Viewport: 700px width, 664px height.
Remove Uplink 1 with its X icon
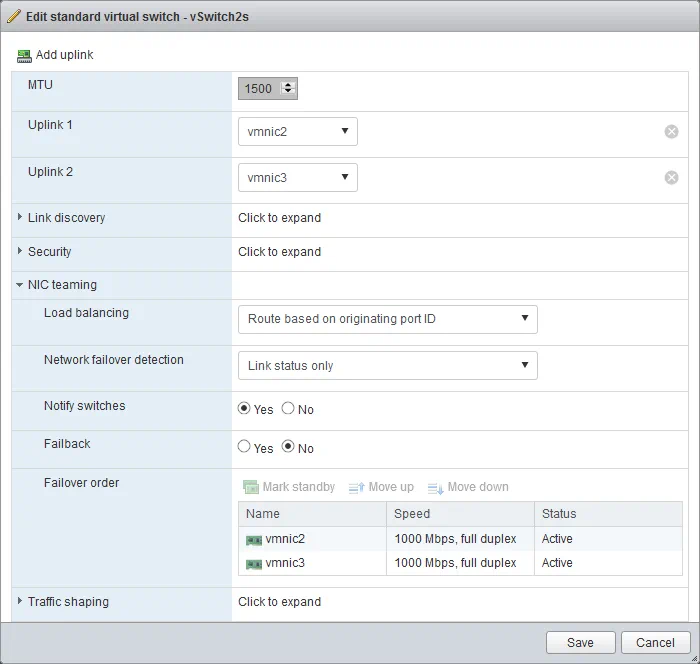click(671, 131)
